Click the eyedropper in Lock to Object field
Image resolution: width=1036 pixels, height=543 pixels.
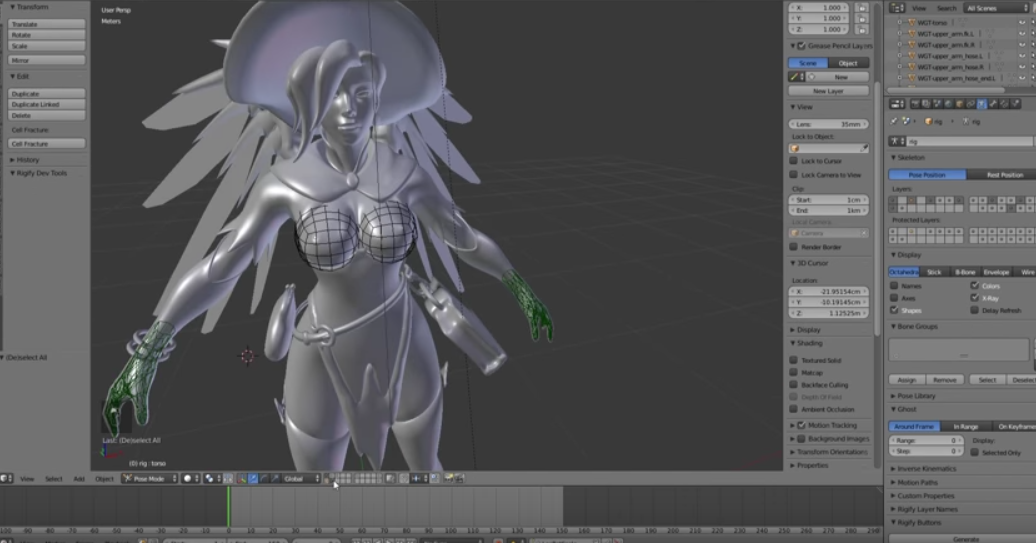tap(864, 148)
